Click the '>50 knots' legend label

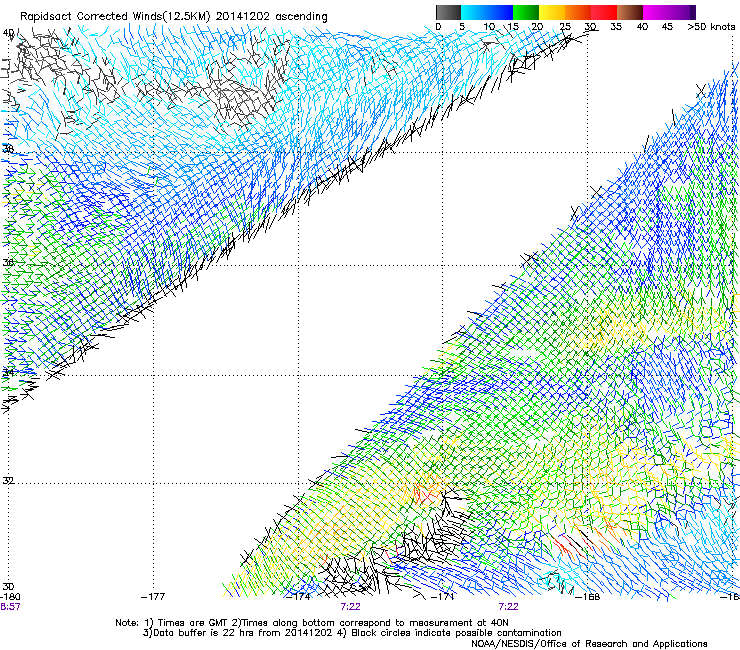pyautogui.click(x=711, y=27)
